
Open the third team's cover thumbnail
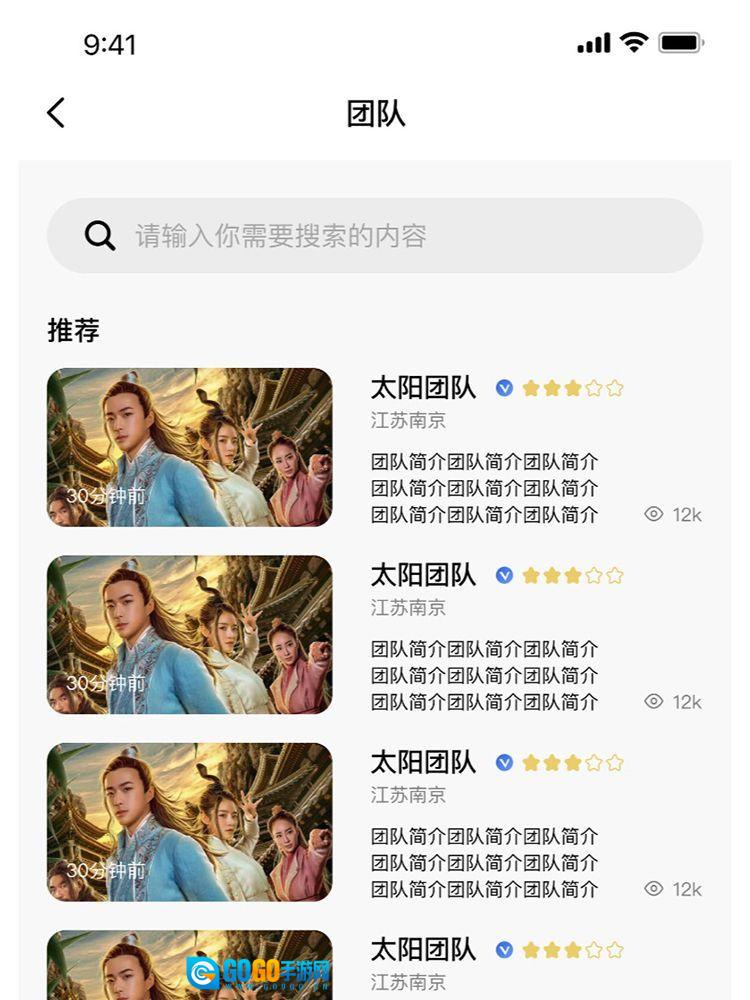(190, 822)
